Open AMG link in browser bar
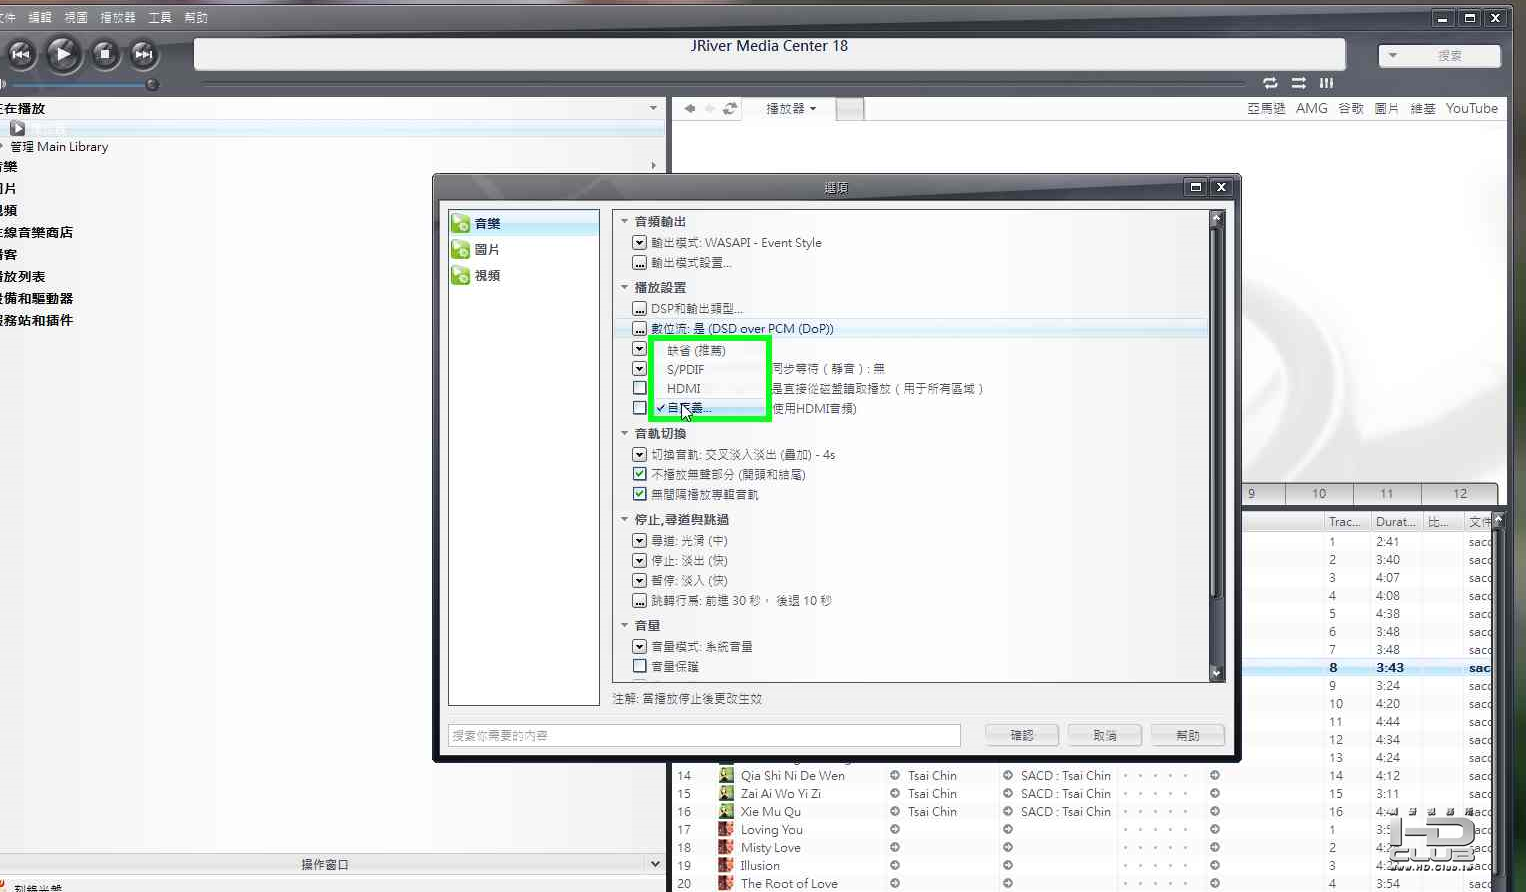Screen dimensions: 1526x892 [x=1311, y=108]
